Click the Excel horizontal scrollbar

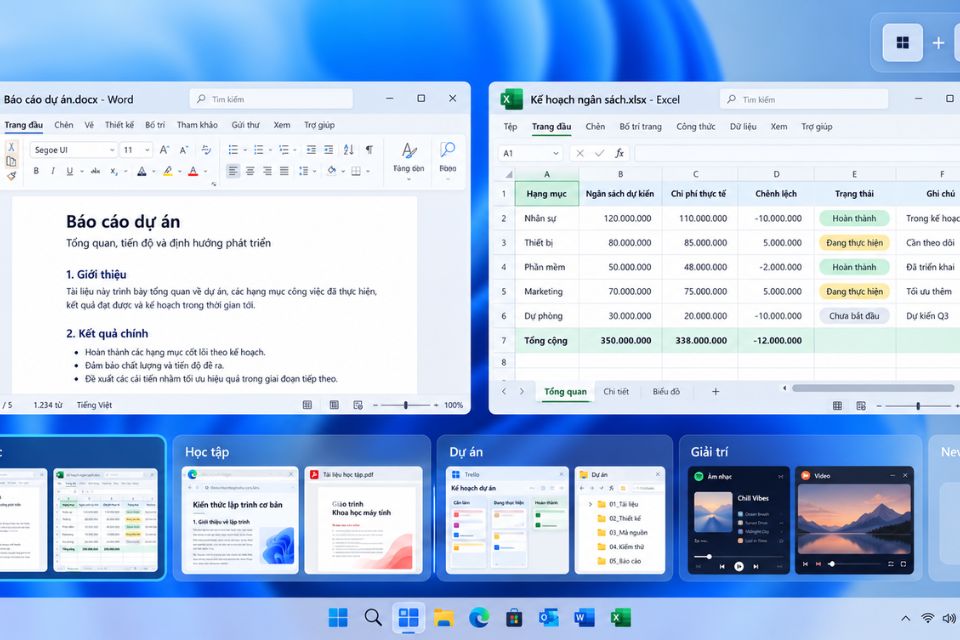(x=872, y=388)
